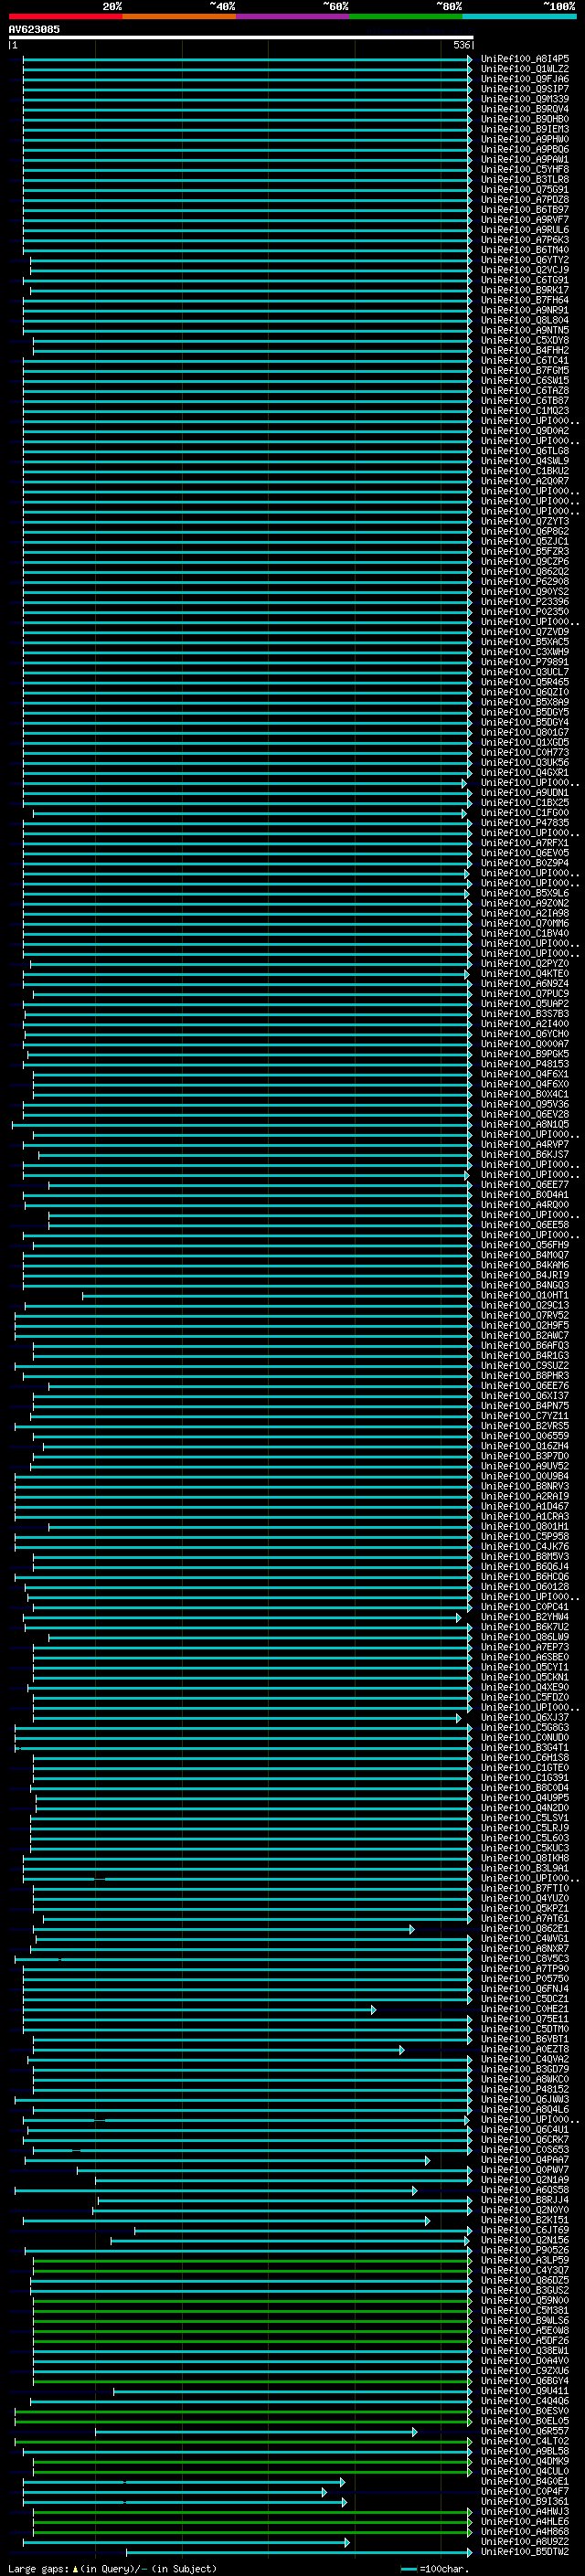Select the UniRef100_Q9FJA6 label
The width and height of the screenshot is (585, 2576).
click(x=525, y=79)
